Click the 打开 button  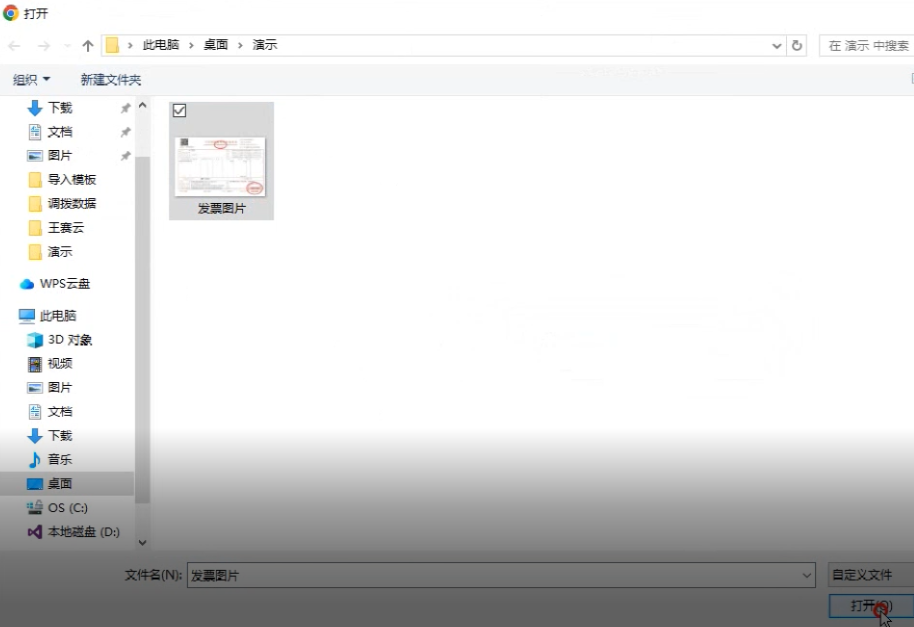tap(870, 606)
